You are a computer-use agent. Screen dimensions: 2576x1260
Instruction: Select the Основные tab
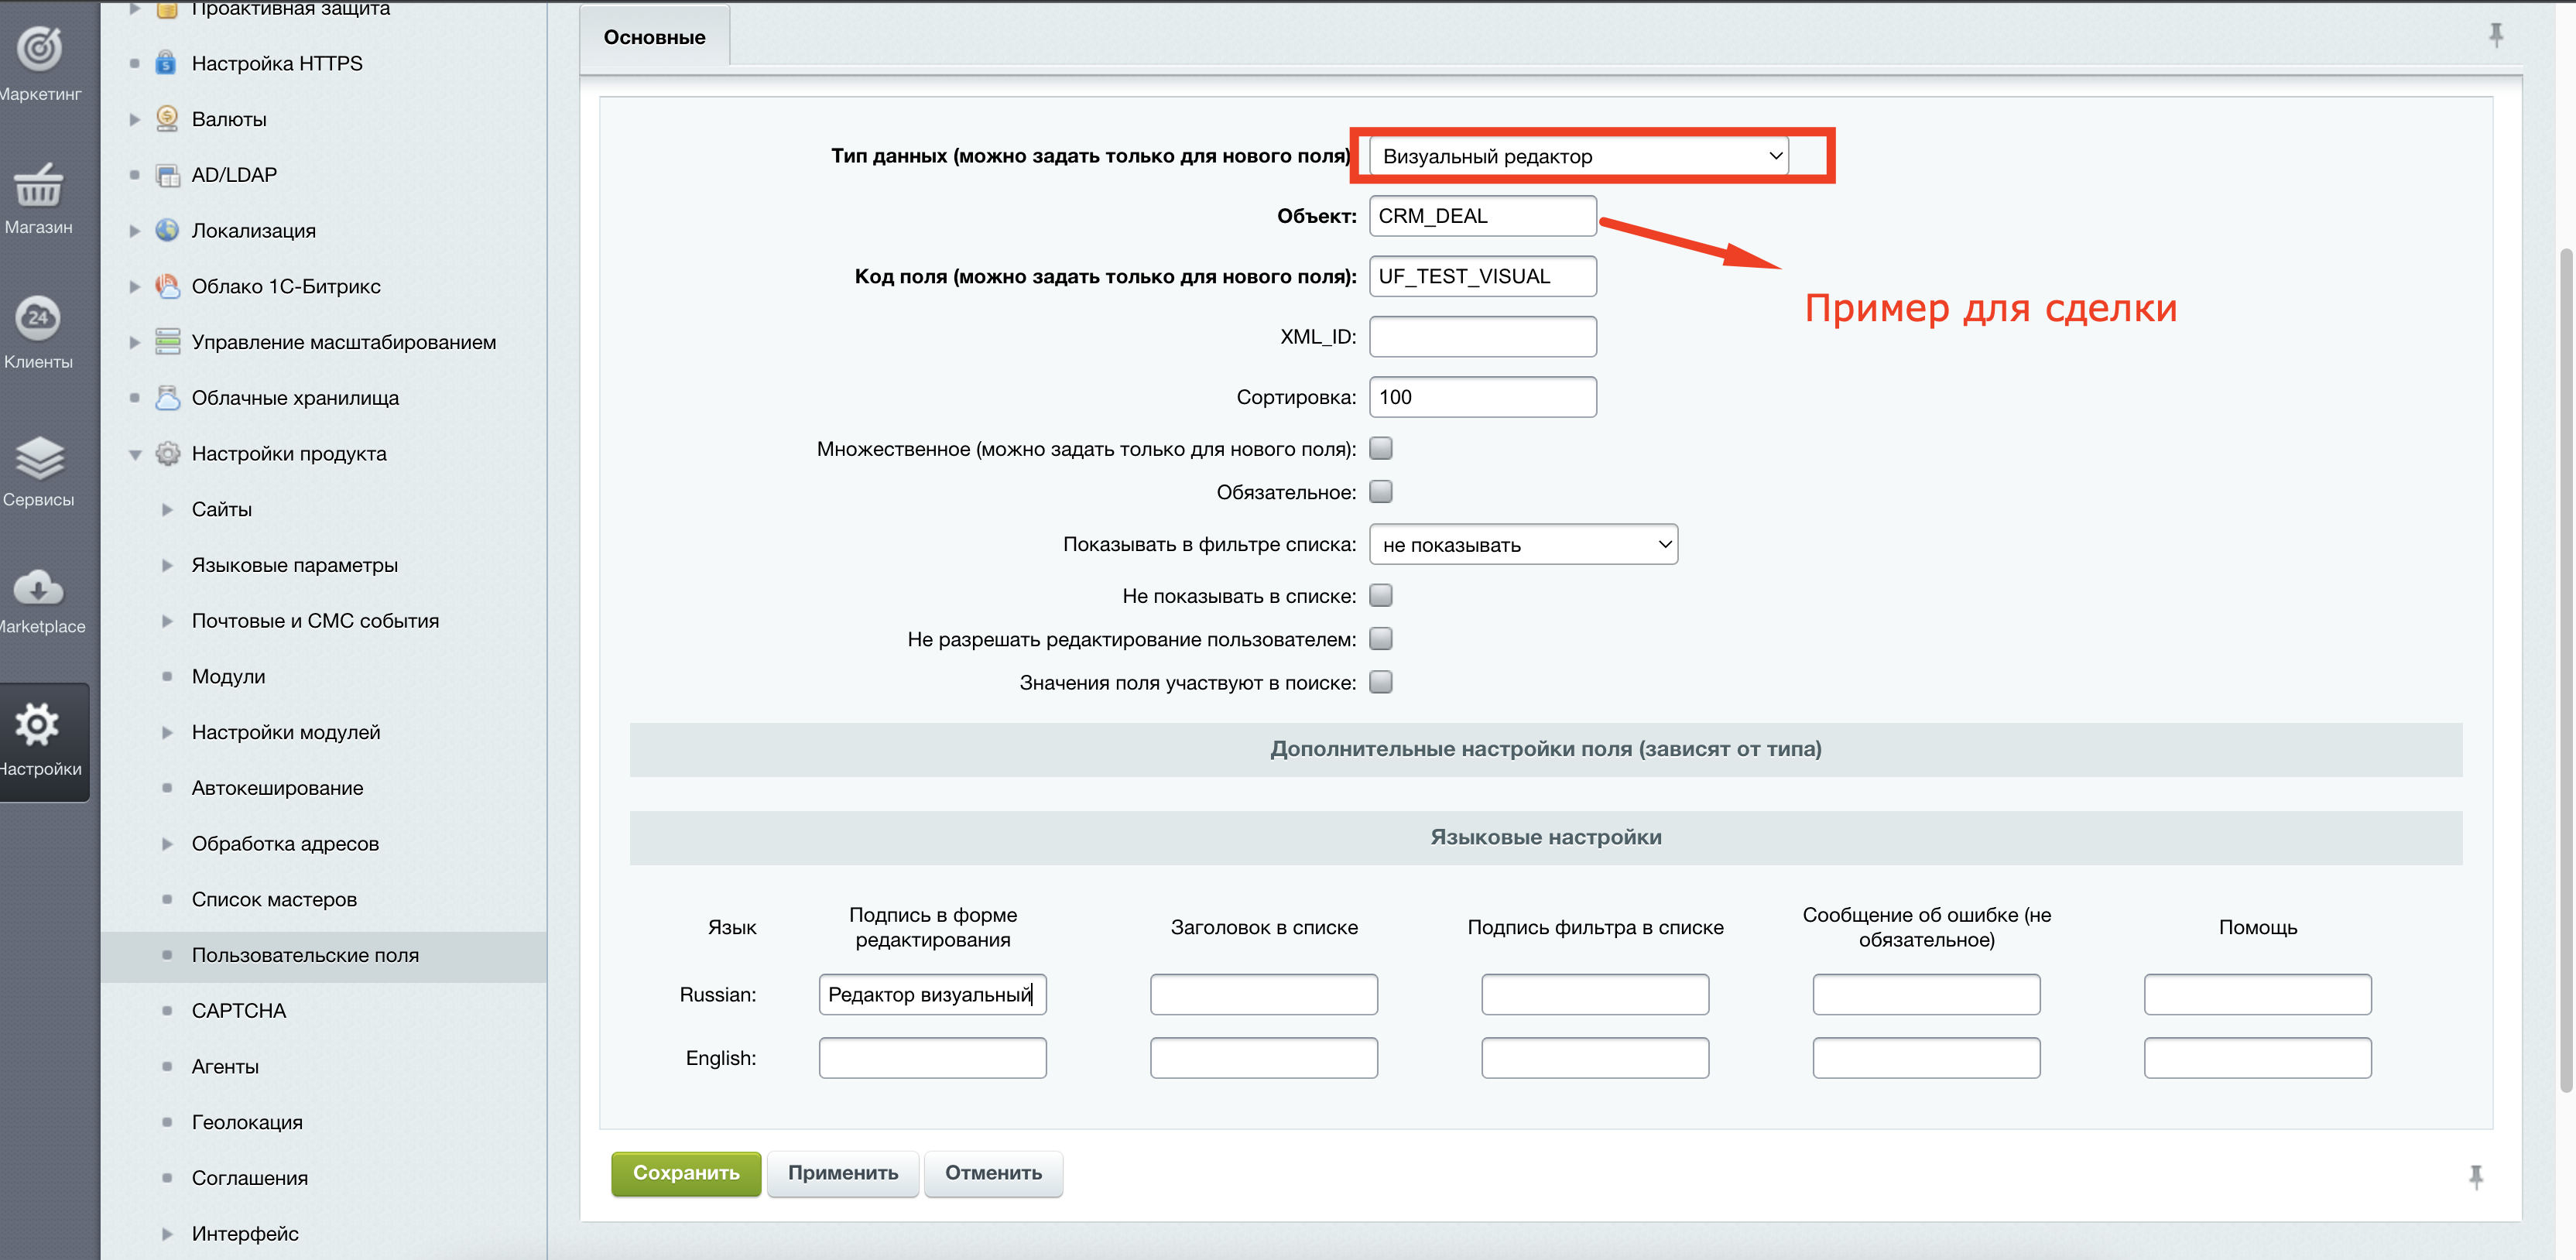pyautogui.click(x=654, y=37)
